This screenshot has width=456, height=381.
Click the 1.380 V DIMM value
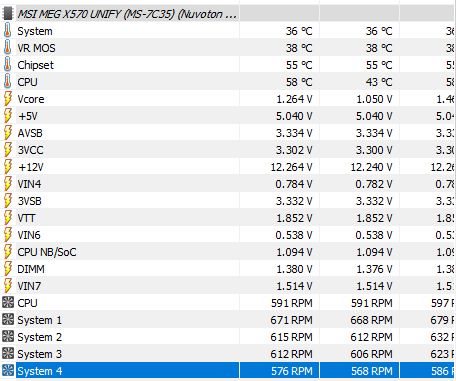point(294,269)
